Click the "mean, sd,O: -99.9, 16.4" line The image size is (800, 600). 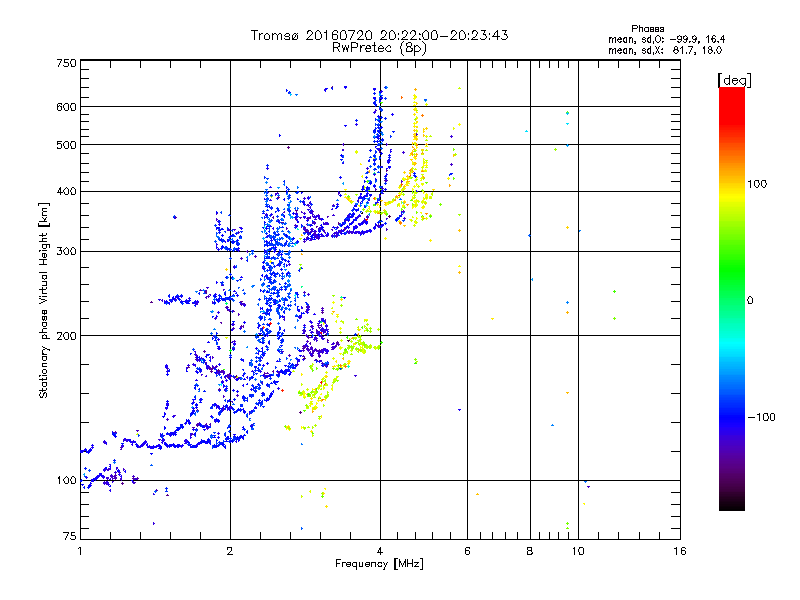click(666, 39)
